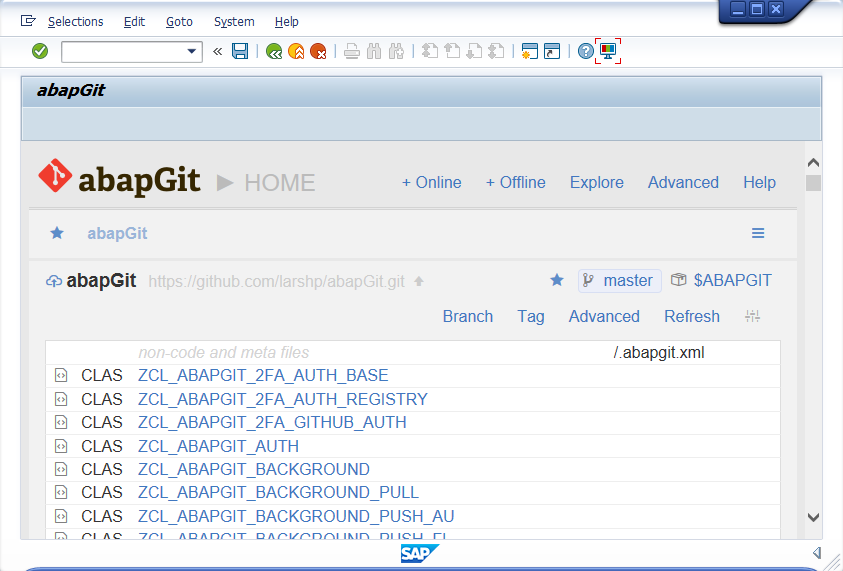843x571 pixels.
Task: Open the Tag menu
Action: (531, 316)
